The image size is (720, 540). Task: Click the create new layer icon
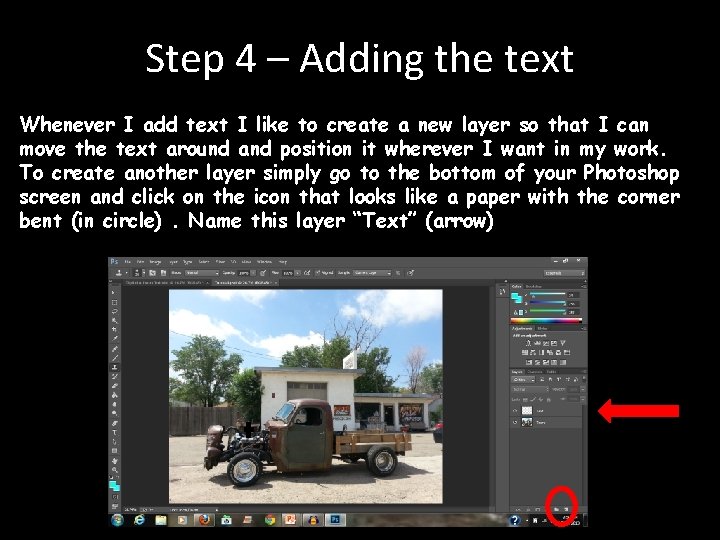pyautogui.click(x=566, y=509)
